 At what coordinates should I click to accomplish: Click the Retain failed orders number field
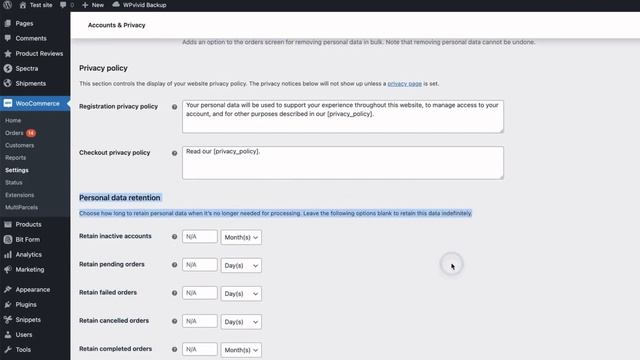(x=200, y=293)
